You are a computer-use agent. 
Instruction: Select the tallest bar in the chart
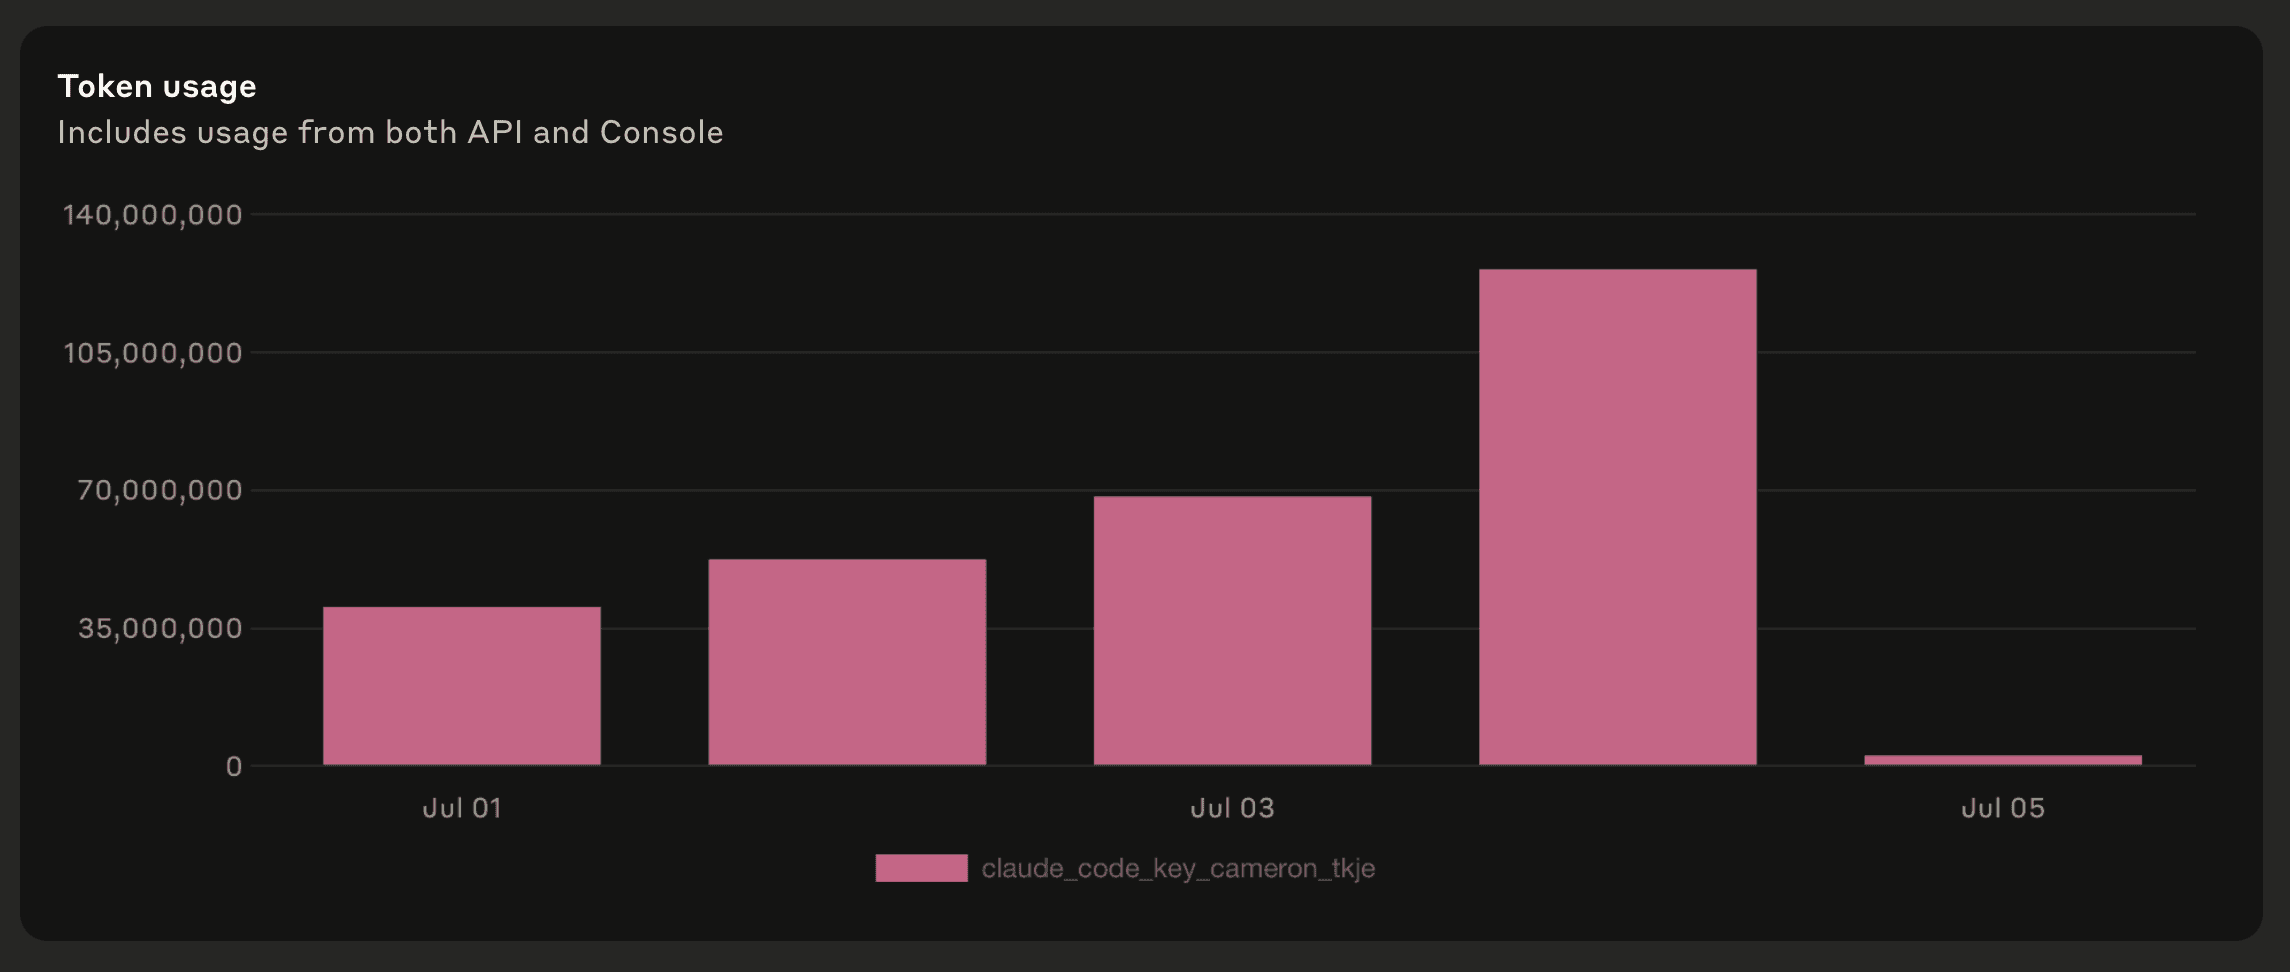coord(1617,517)
